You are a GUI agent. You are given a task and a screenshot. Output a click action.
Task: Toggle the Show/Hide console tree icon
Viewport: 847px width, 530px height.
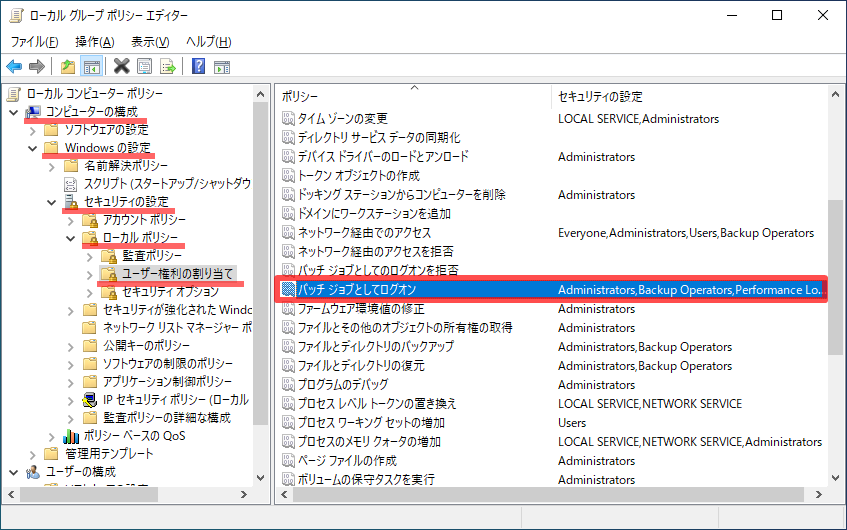[x=91, y=67]
